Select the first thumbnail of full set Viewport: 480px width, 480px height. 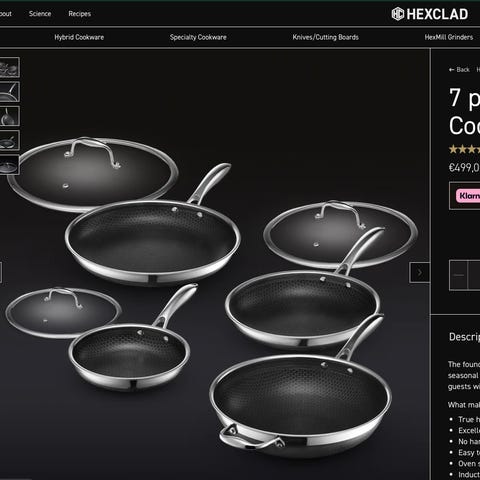9,67
